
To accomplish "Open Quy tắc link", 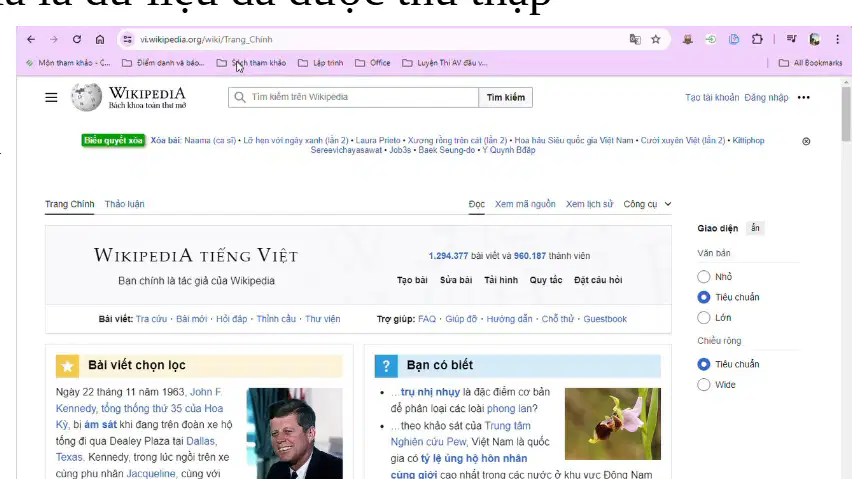I will click(546, 280).
